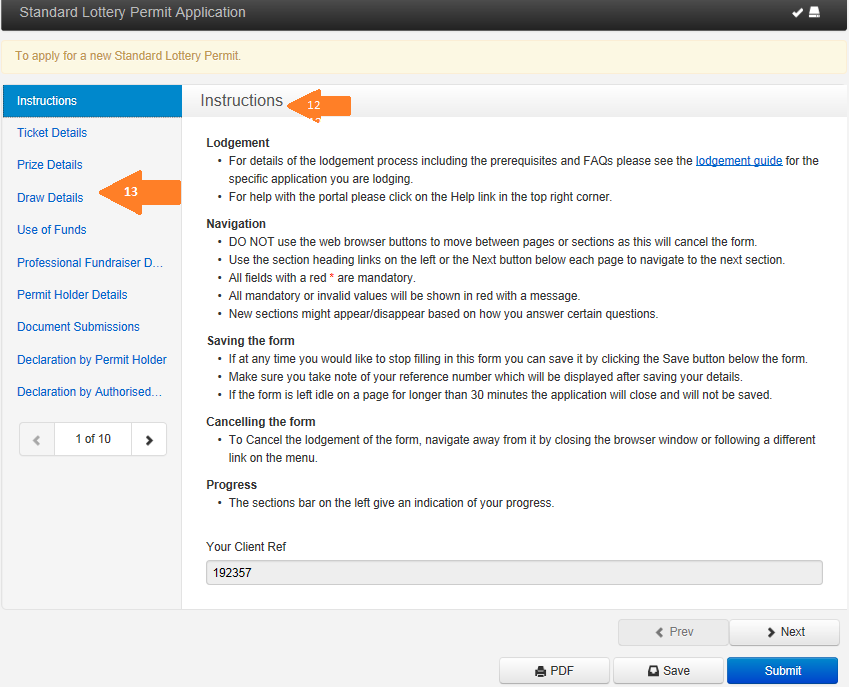
Task: Click the checkmark icon in the header
Action: click(x=797, y=12)
